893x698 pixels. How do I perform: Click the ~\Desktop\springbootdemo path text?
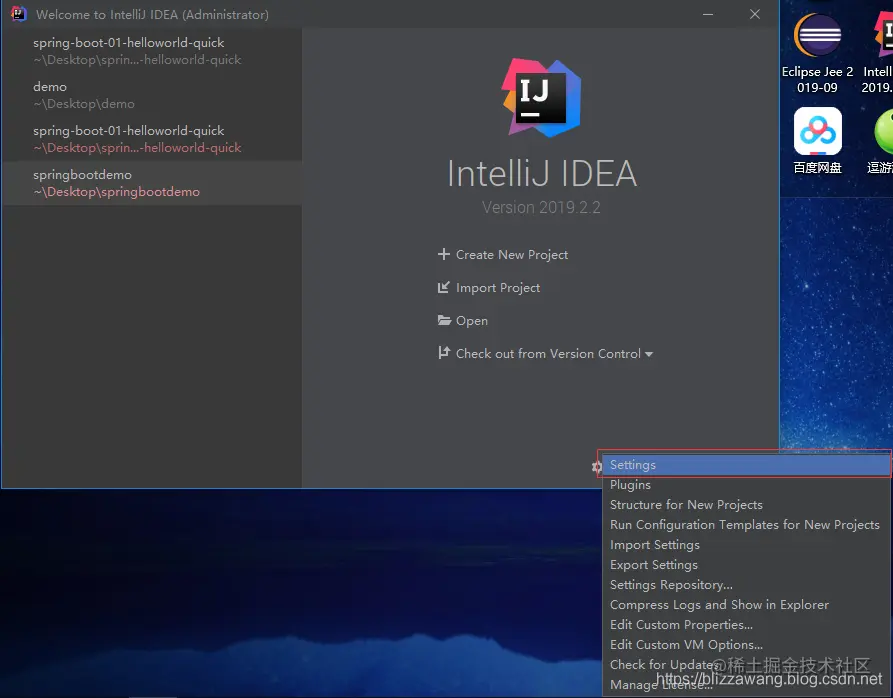(116, 192)
